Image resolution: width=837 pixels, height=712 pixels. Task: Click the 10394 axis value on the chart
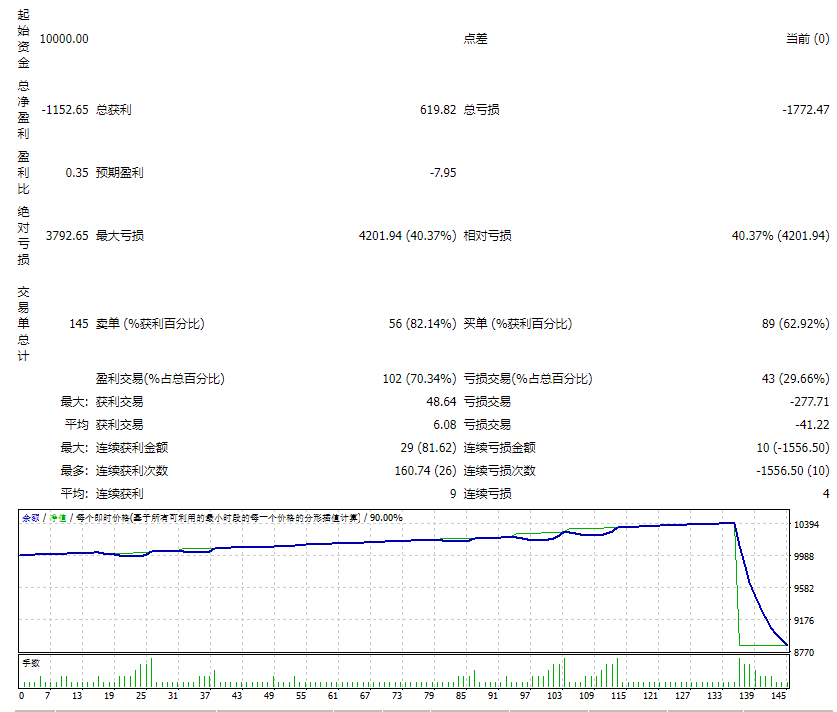click(x=810, y=522)
